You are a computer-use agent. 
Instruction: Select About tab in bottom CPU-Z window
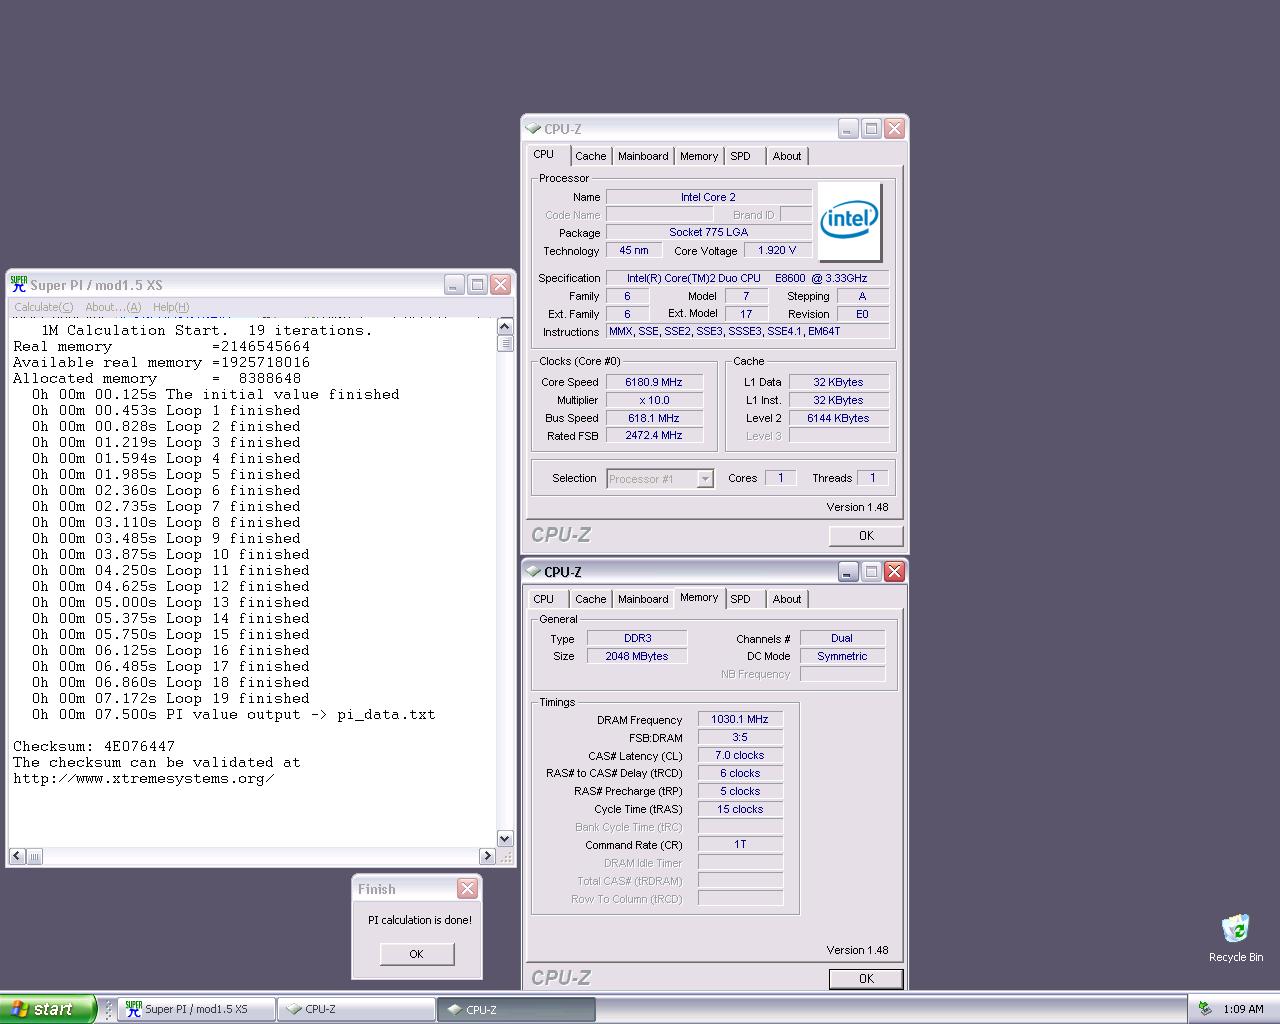787,599
